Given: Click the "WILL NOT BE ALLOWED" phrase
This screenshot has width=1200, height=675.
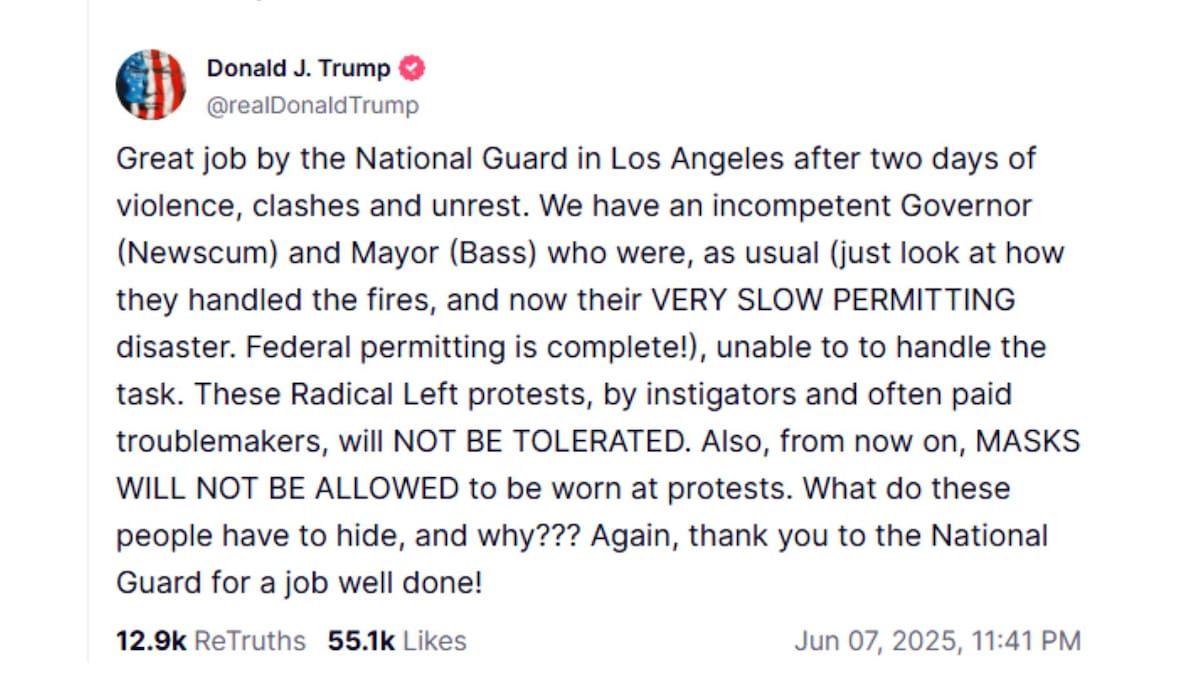Looking at the screenshot, I should (x=282, y=489).
